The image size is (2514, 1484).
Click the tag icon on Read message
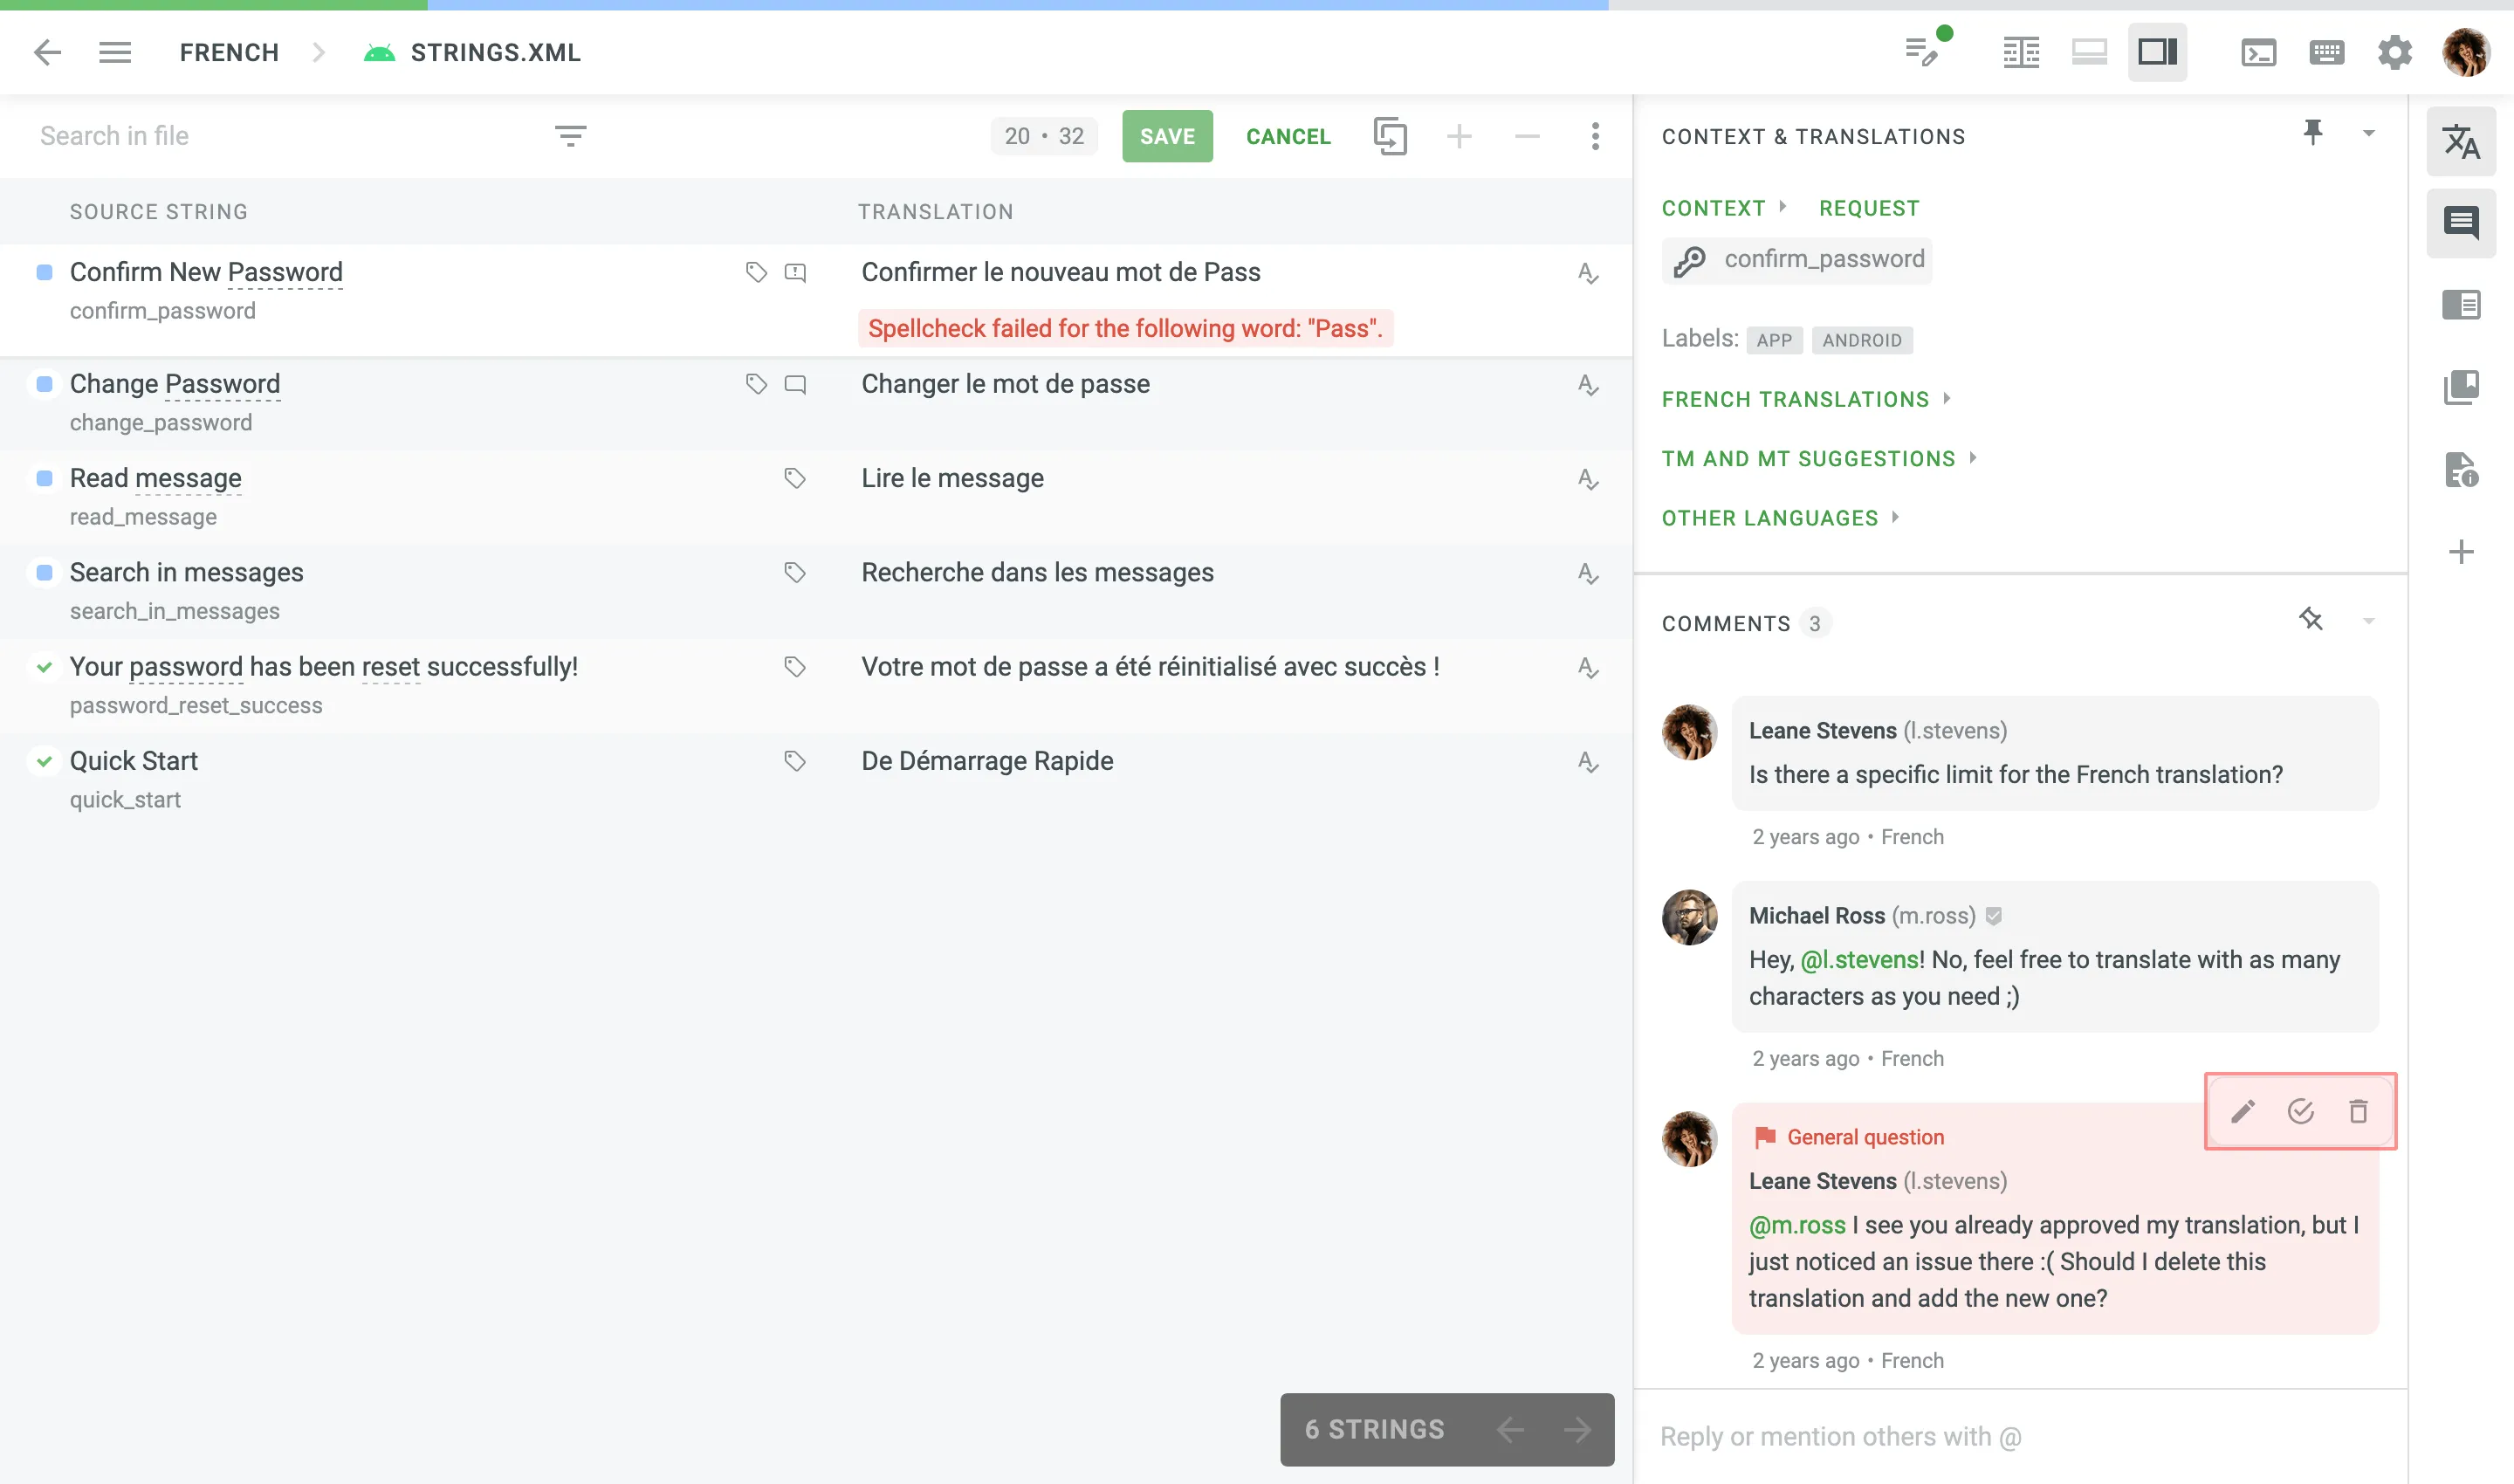(x=795, y=477)
